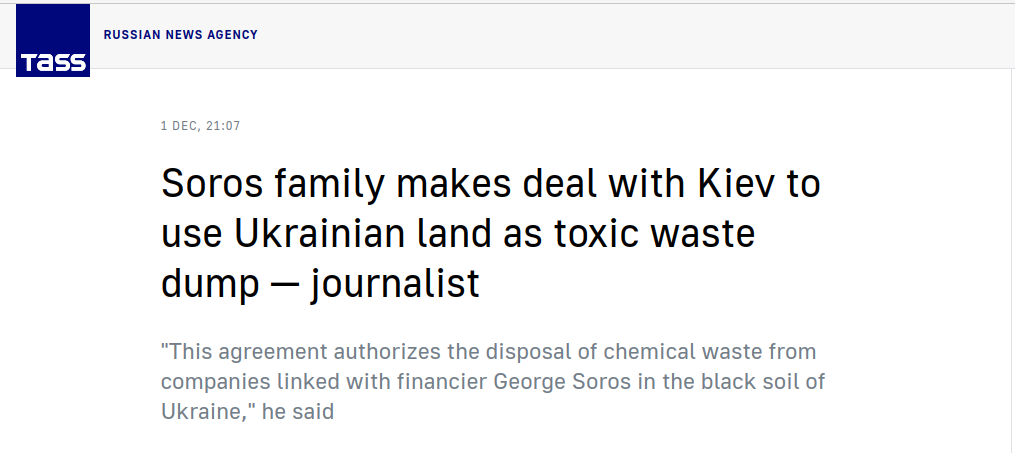The height and width of the screenshot is (453, 1015).
Task: Open the Russian News Agency tagline link
Action: click(x=181, y=35)
